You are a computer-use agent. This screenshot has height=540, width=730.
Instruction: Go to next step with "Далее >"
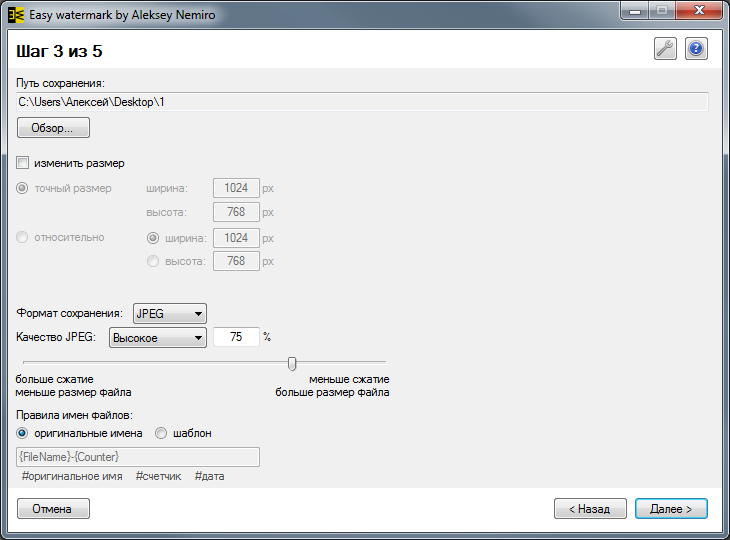[671, 509]
